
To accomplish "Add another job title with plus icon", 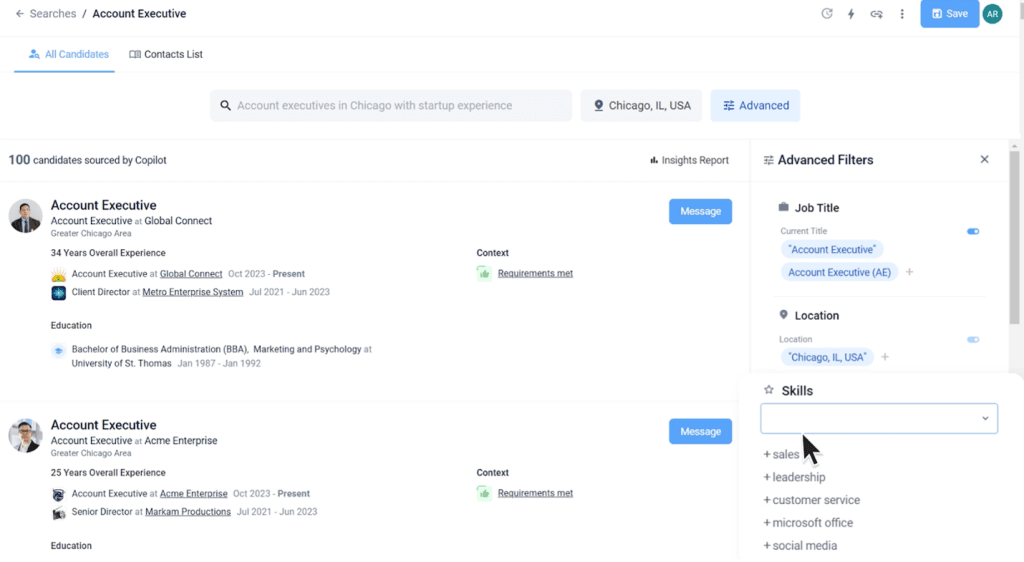I will [909, 272].
